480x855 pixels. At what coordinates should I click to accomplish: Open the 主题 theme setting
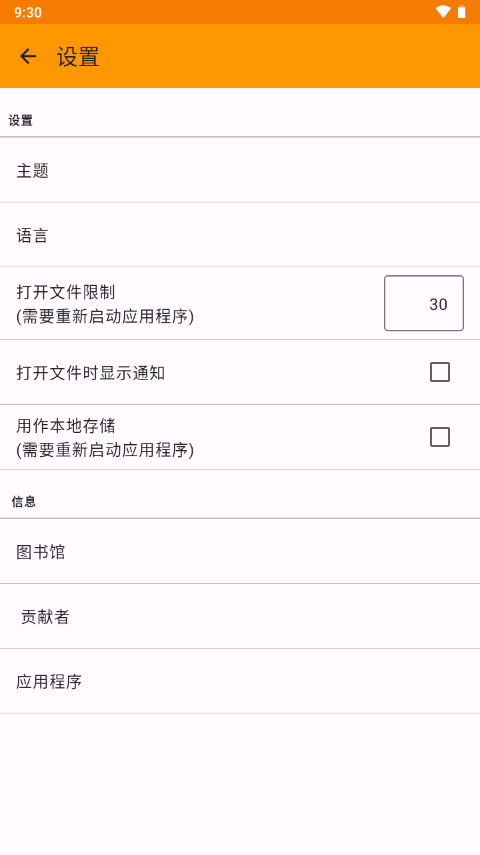pyautogui.click(x=240, y=170)
